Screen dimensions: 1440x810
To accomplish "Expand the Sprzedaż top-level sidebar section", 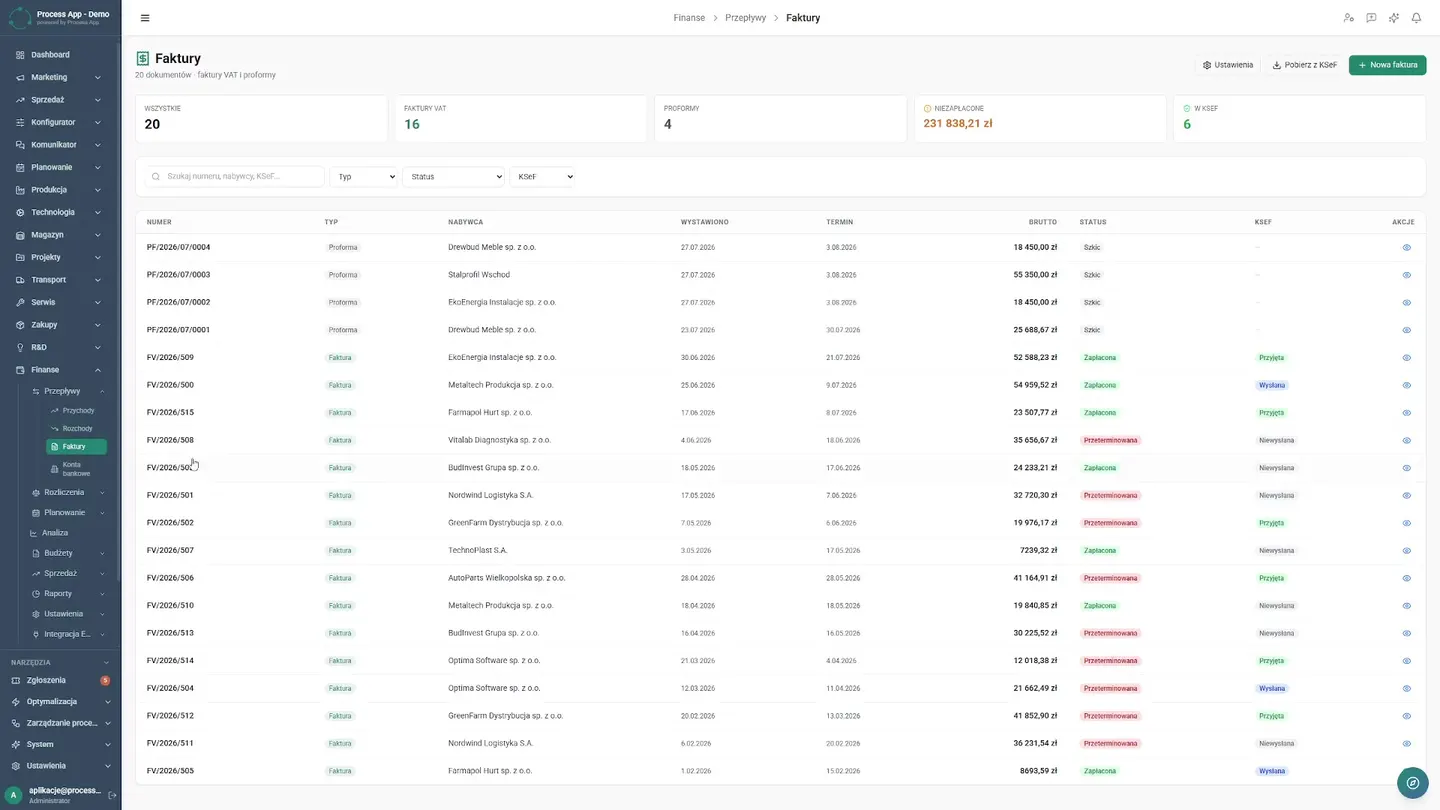I will (59, 100).
